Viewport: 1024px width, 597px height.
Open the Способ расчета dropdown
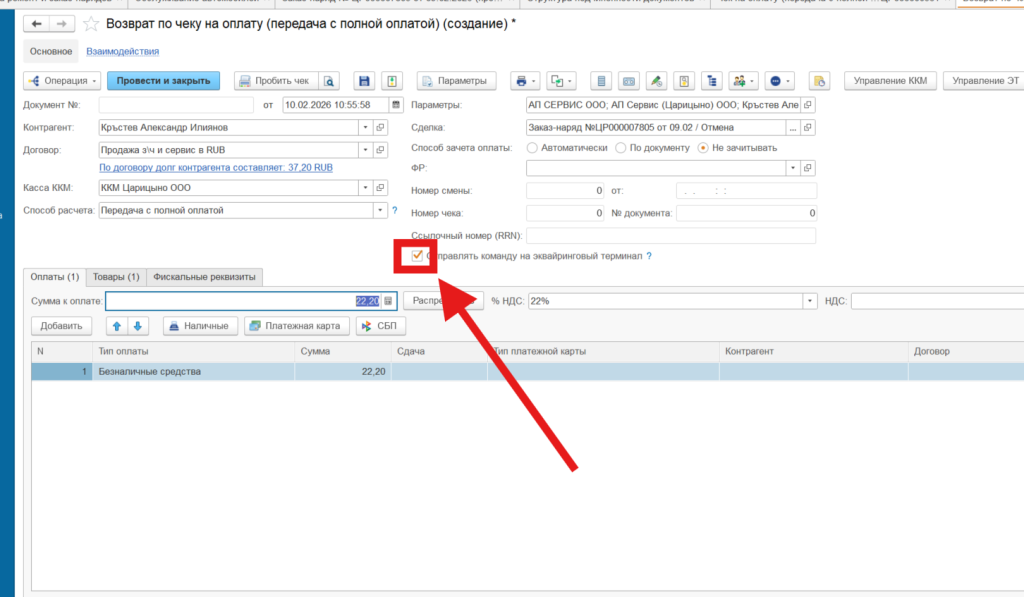380,210
